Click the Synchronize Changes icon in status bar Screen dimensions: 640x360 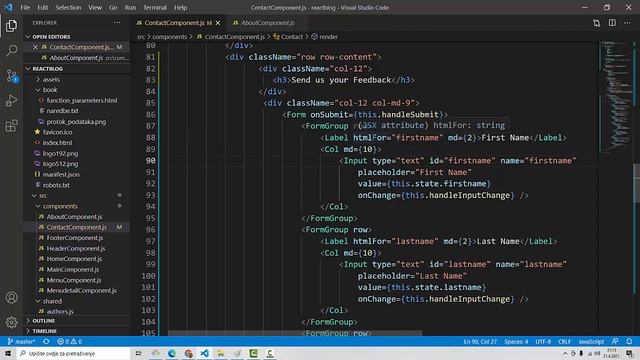point(46,342)
